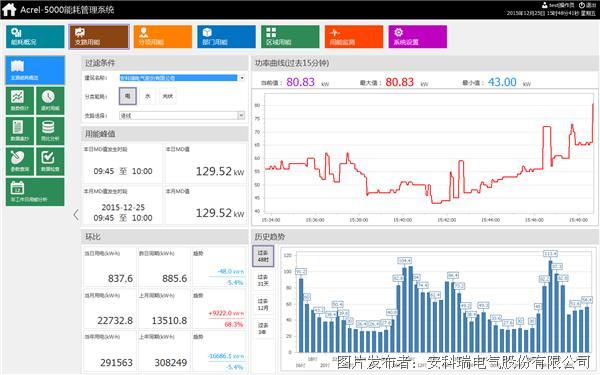This screenshot has height=375, width=600.
Task: Select the third energy type toggle
Action: click(168, 96)
